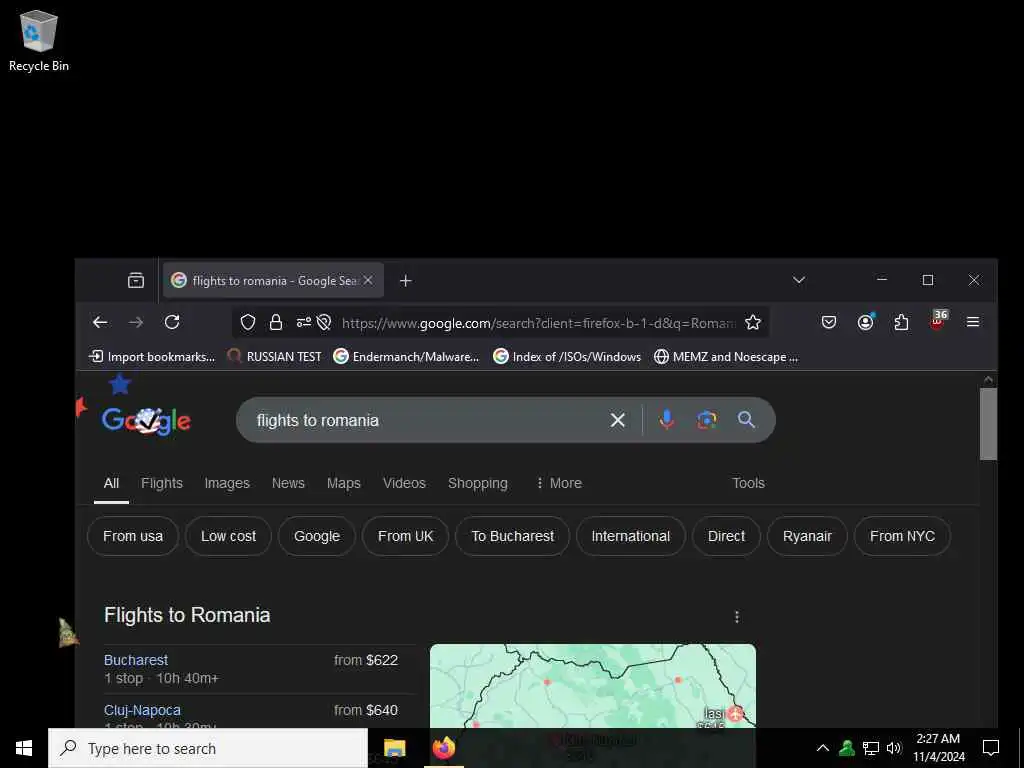Switch to the Shopping tab

pyautogui.click(x=477, y=483)
